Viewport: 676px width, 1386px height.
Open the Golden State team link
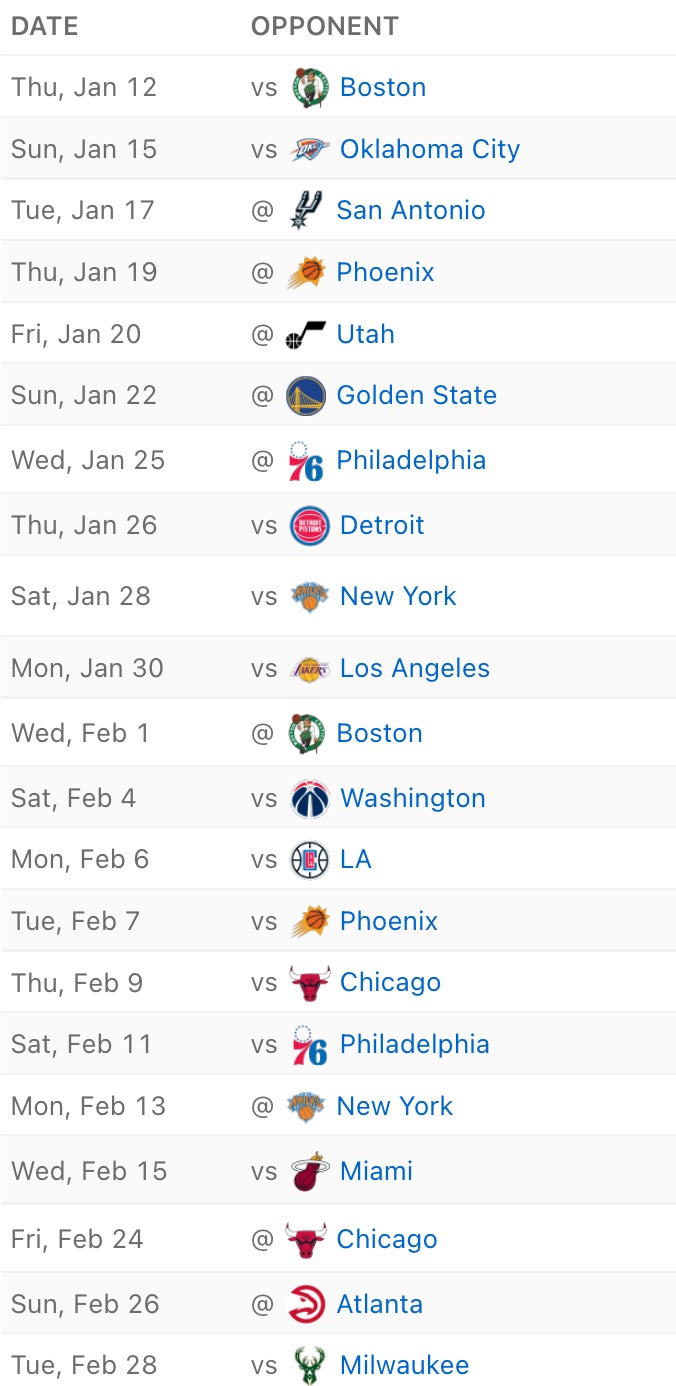pos(416,395)
